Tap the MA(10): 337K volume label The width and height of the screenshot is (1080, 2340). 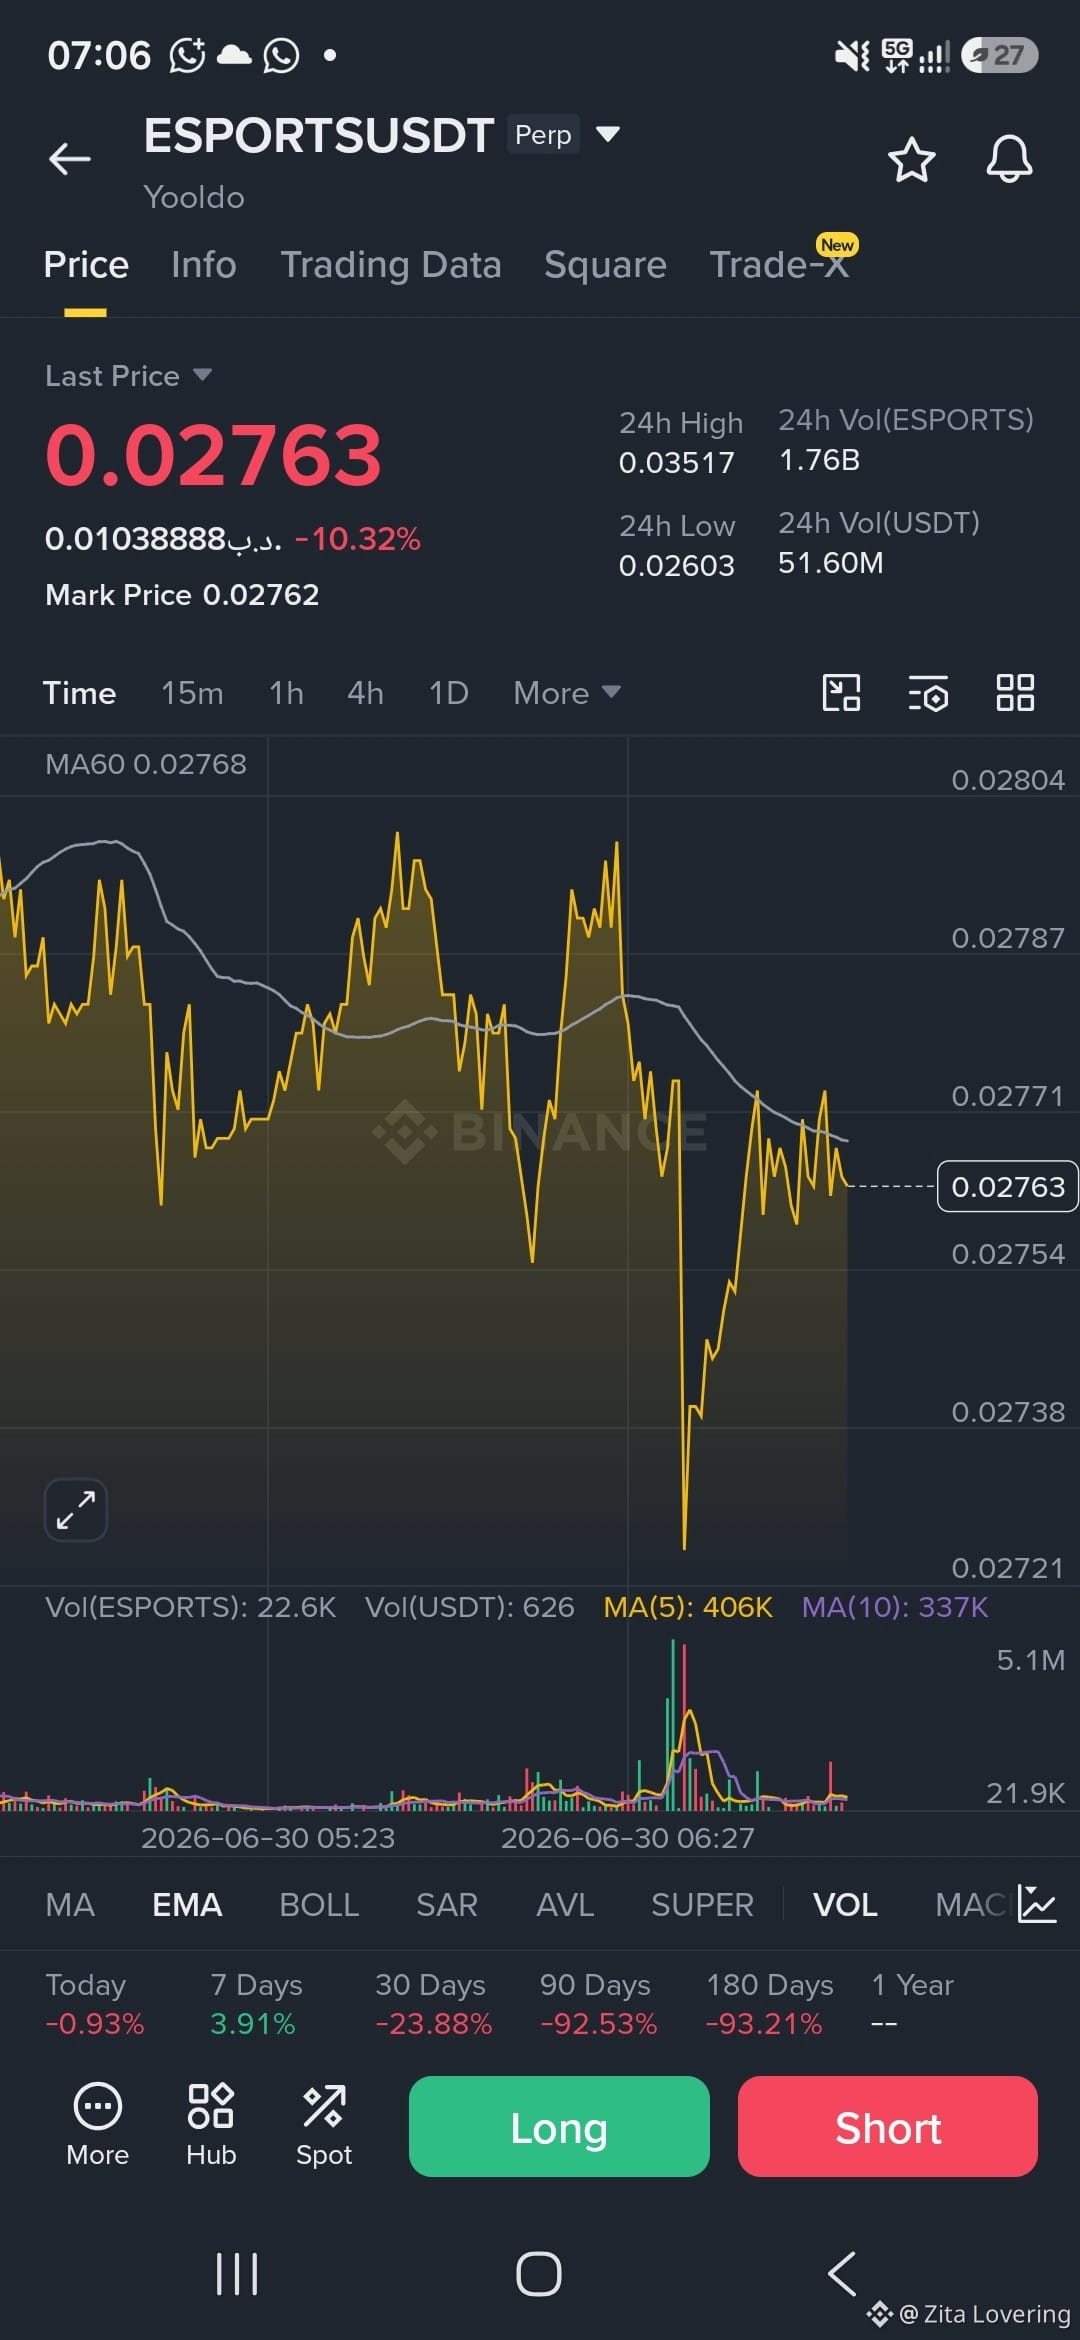tap(895, 1607)
